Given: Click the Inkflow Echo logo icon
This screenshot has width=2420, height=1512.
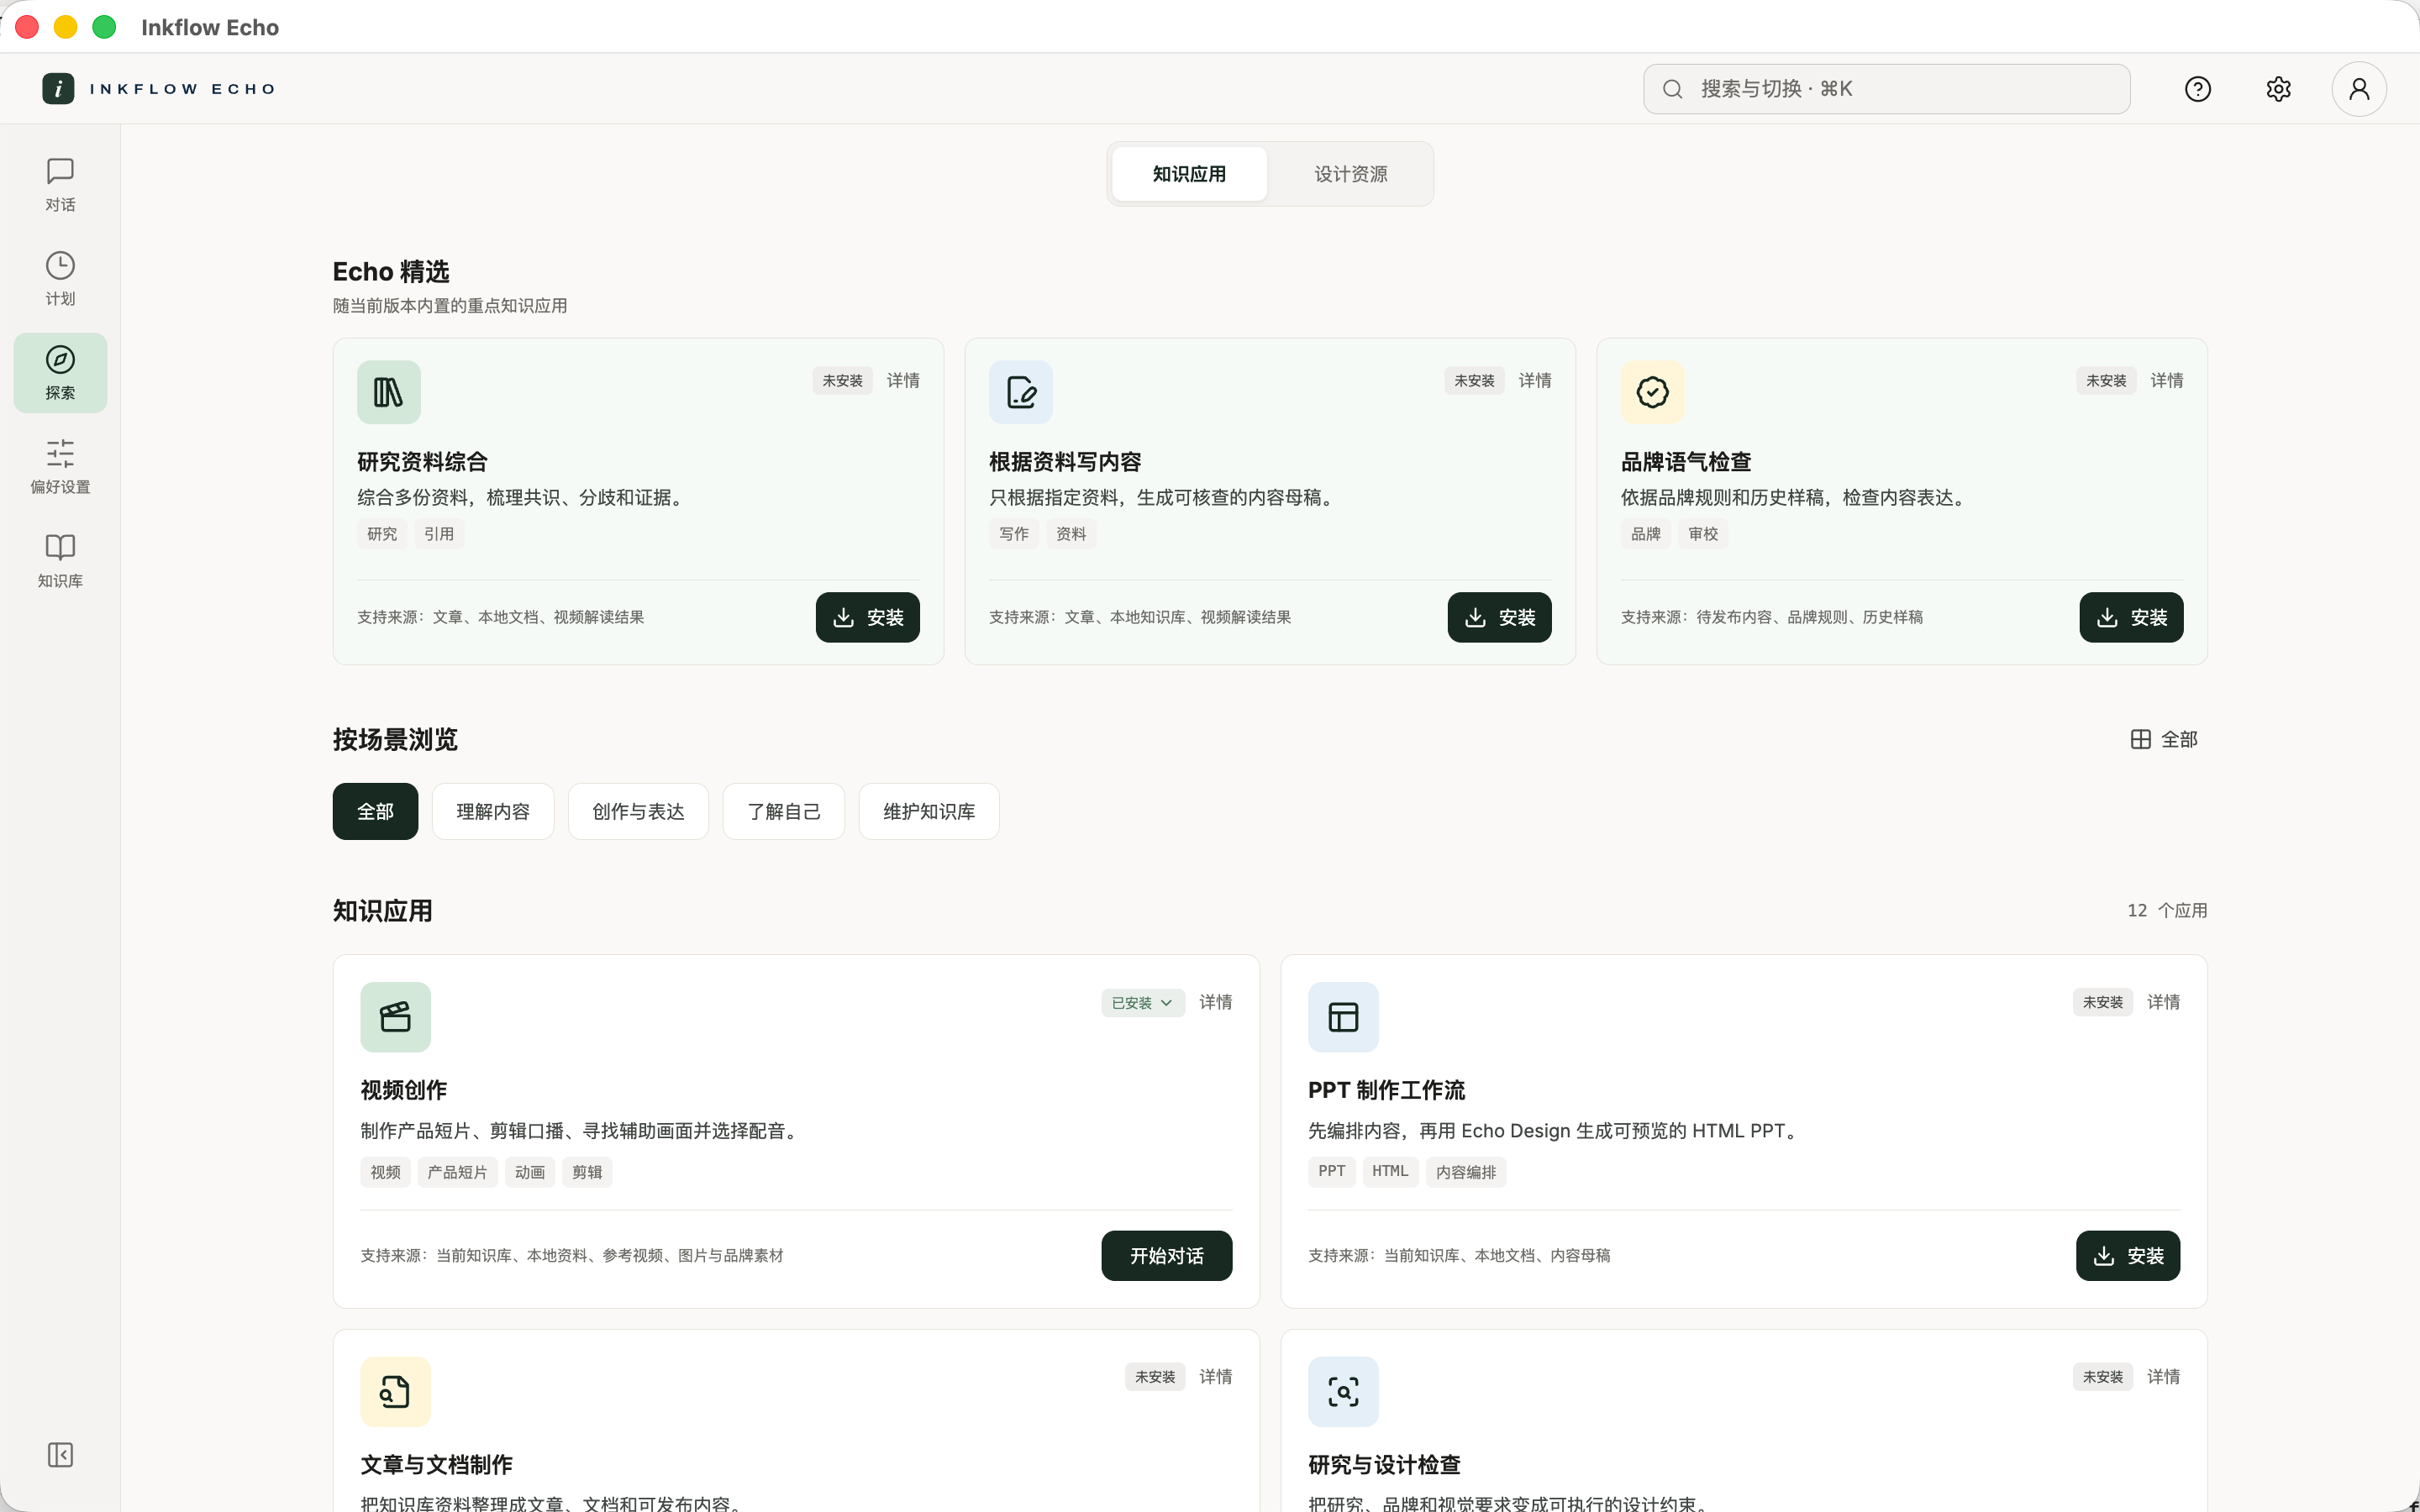Looking at the screenshot, I should click(x=58, y=89).
